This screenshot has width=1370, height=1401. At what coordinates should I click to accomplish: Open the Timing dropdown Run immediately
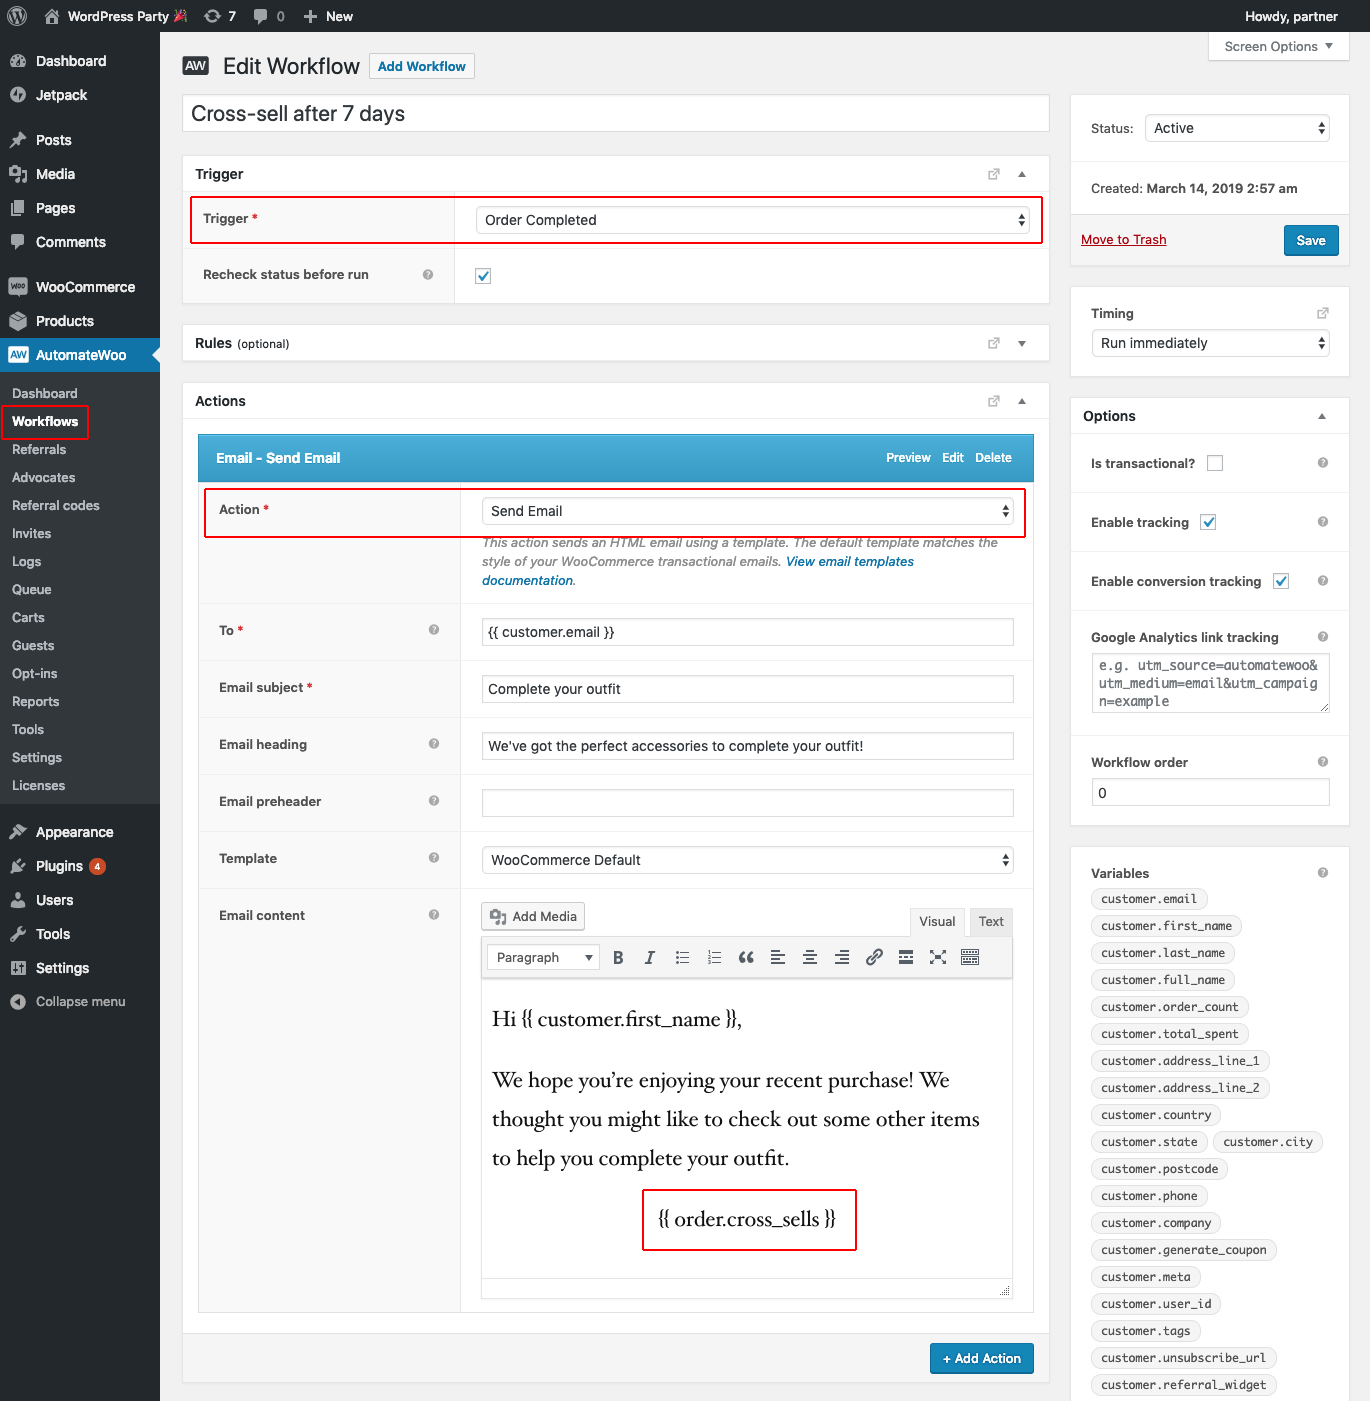1210,343
